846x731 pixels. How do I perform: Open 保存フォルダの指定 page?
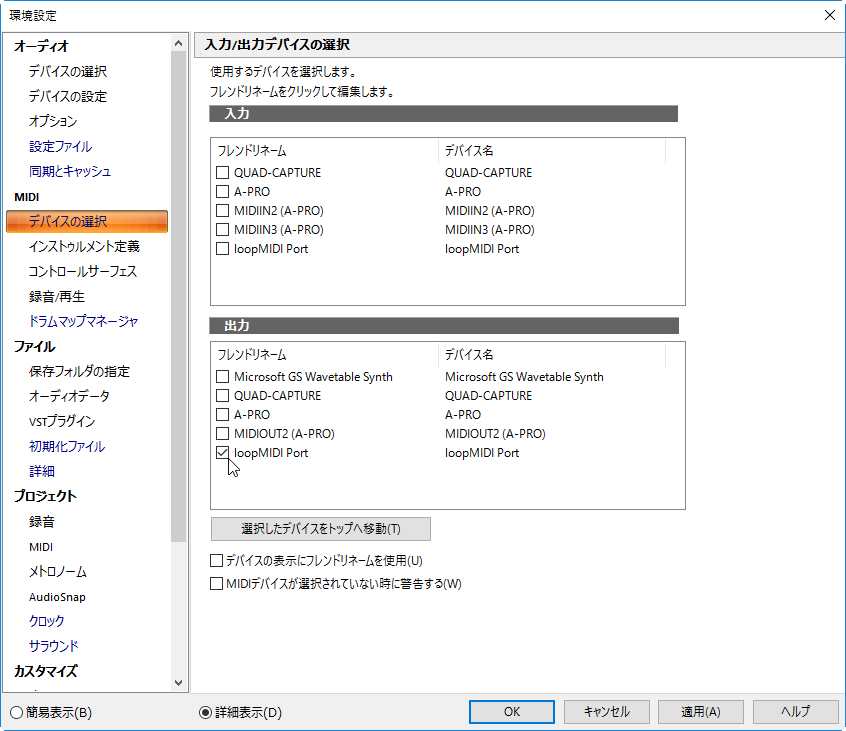pyautogui.click(x=79, y=371)
